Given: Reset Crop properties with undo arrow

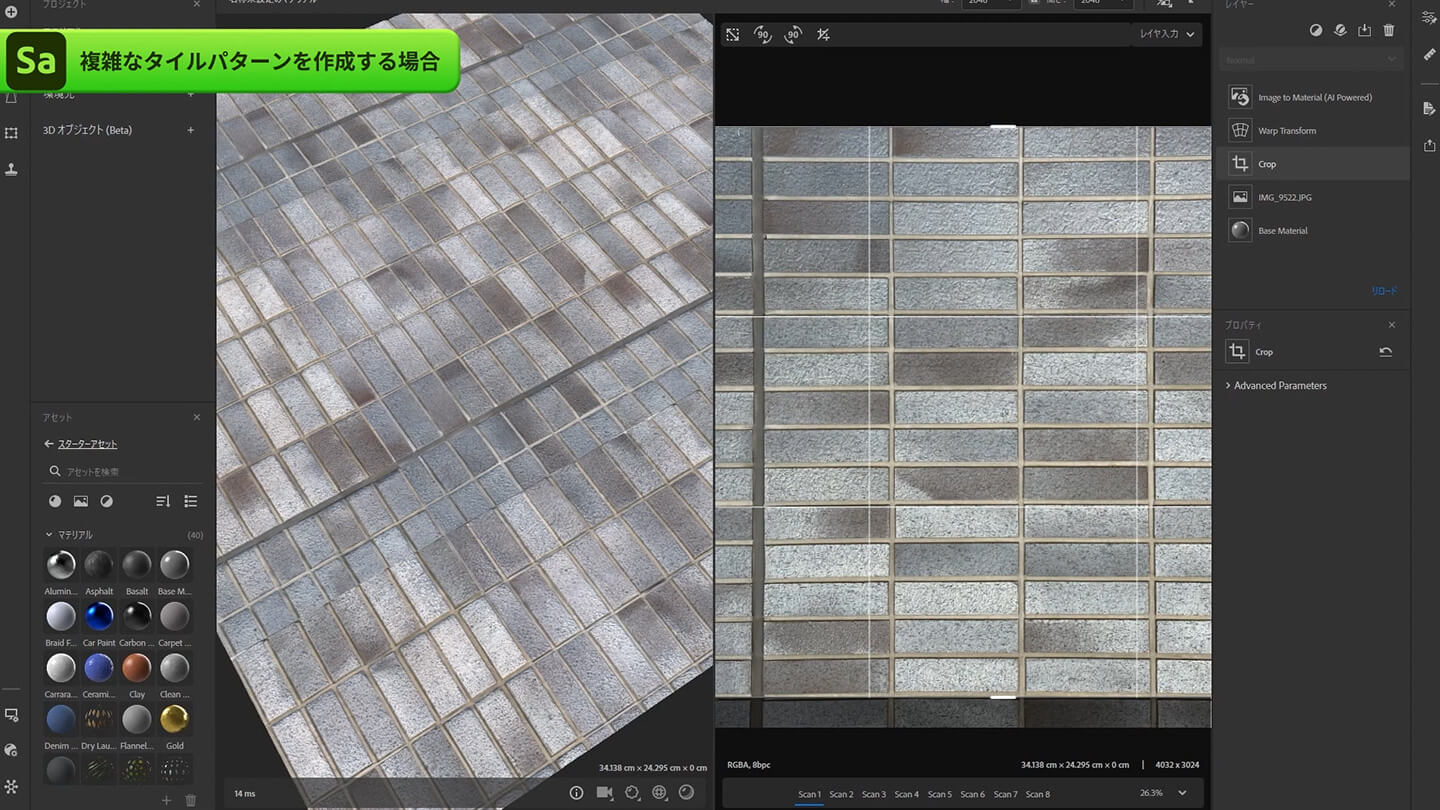Looking at the screenshot, I should [x=1385, y=352].
